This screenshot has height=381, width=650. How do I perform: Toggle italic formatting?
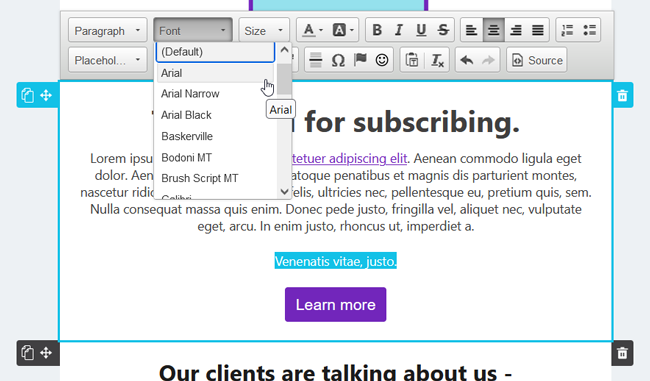pyautogui.click(x=399, y=30)
